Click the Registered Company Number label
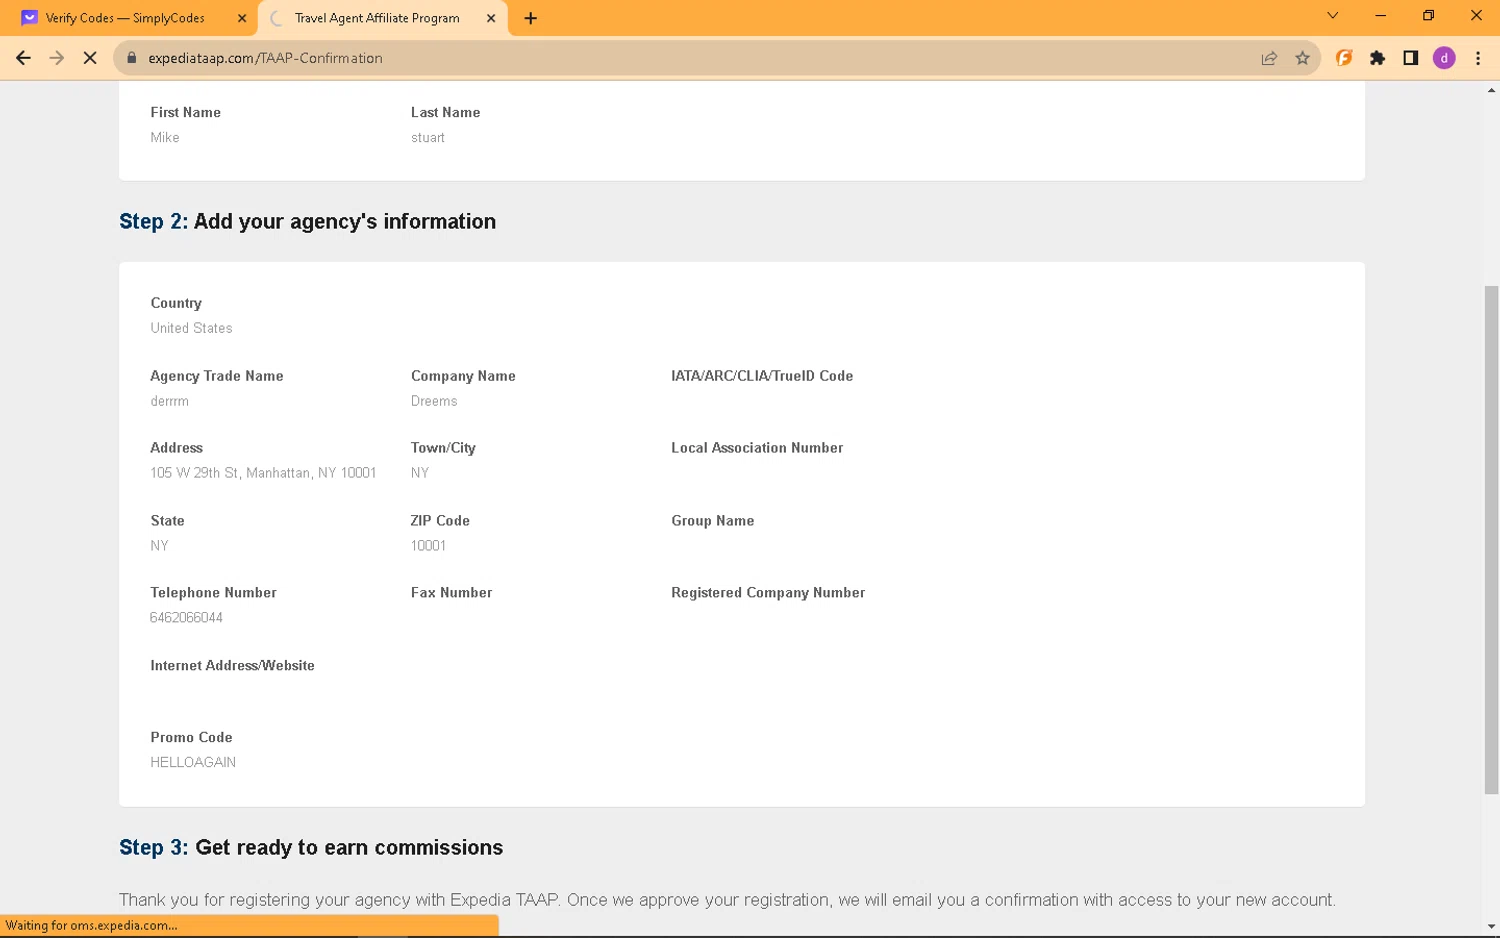The height and width of the screenshot is (938, 1500). point(768,593)
